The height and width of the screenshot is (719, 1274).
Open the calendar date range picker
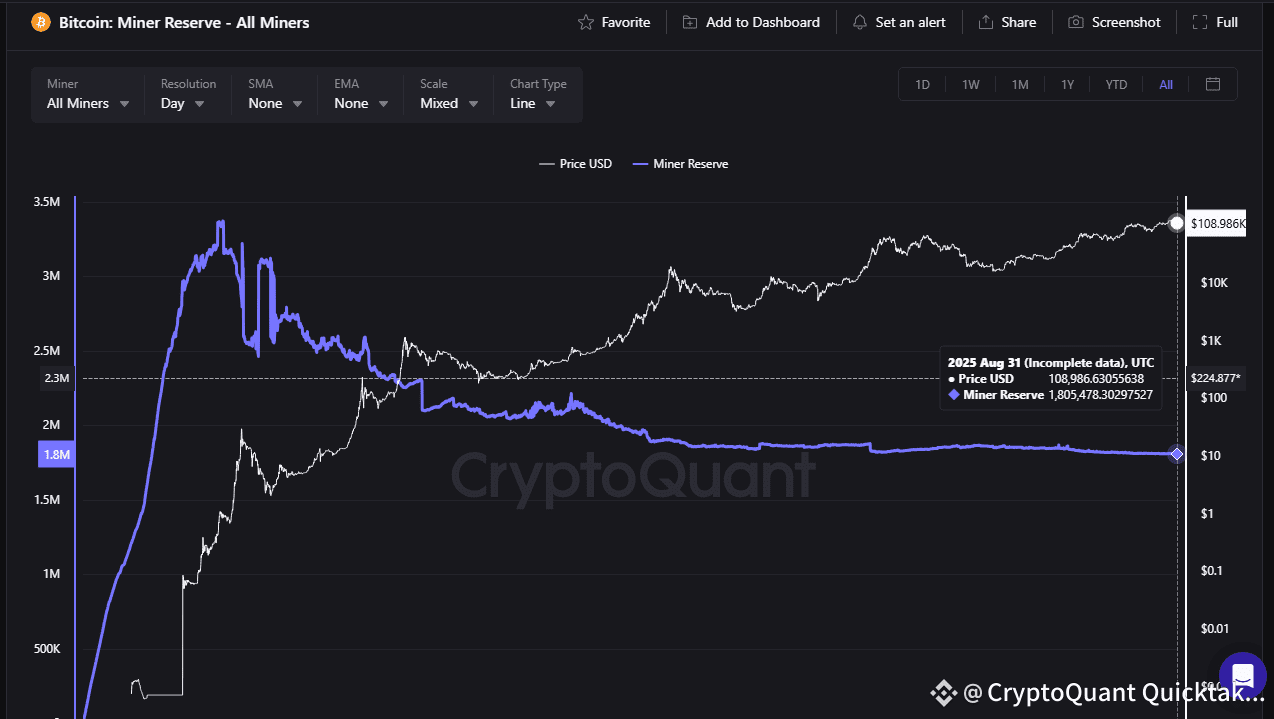pyautogui.click(x=1213, y=84)
